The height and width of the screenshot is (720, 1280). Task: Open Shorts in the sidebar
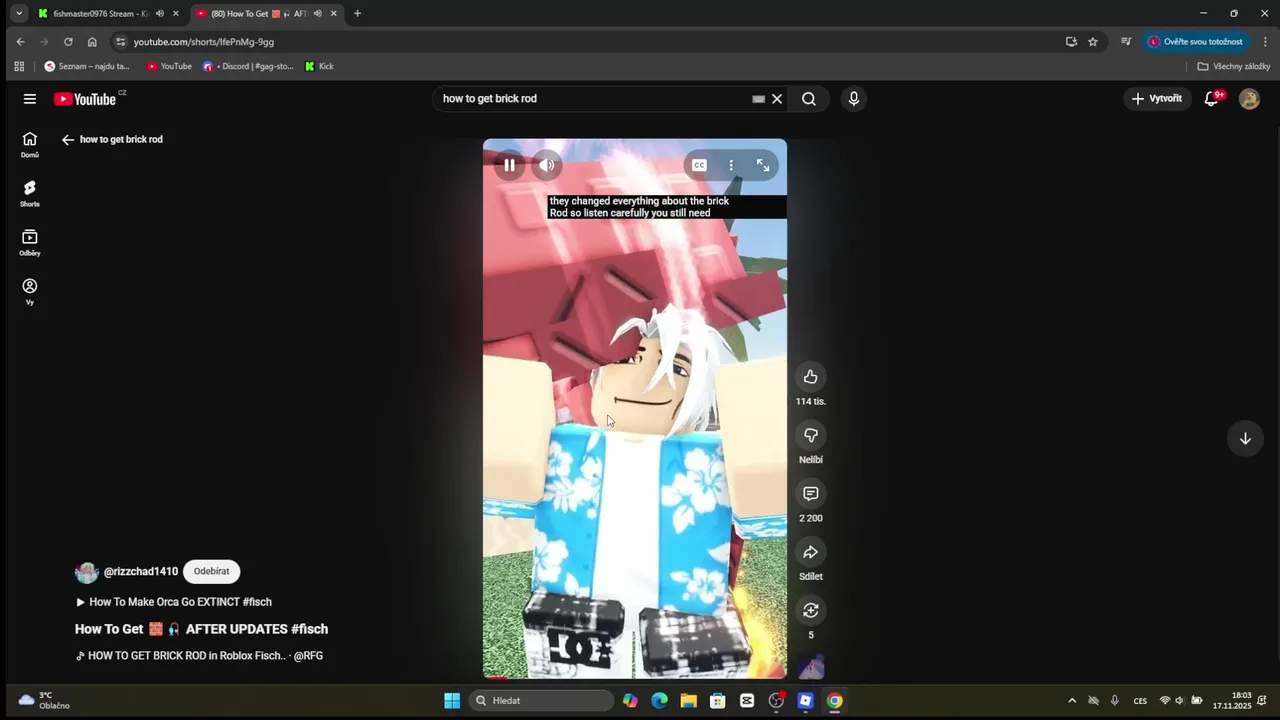click(30, 194)
